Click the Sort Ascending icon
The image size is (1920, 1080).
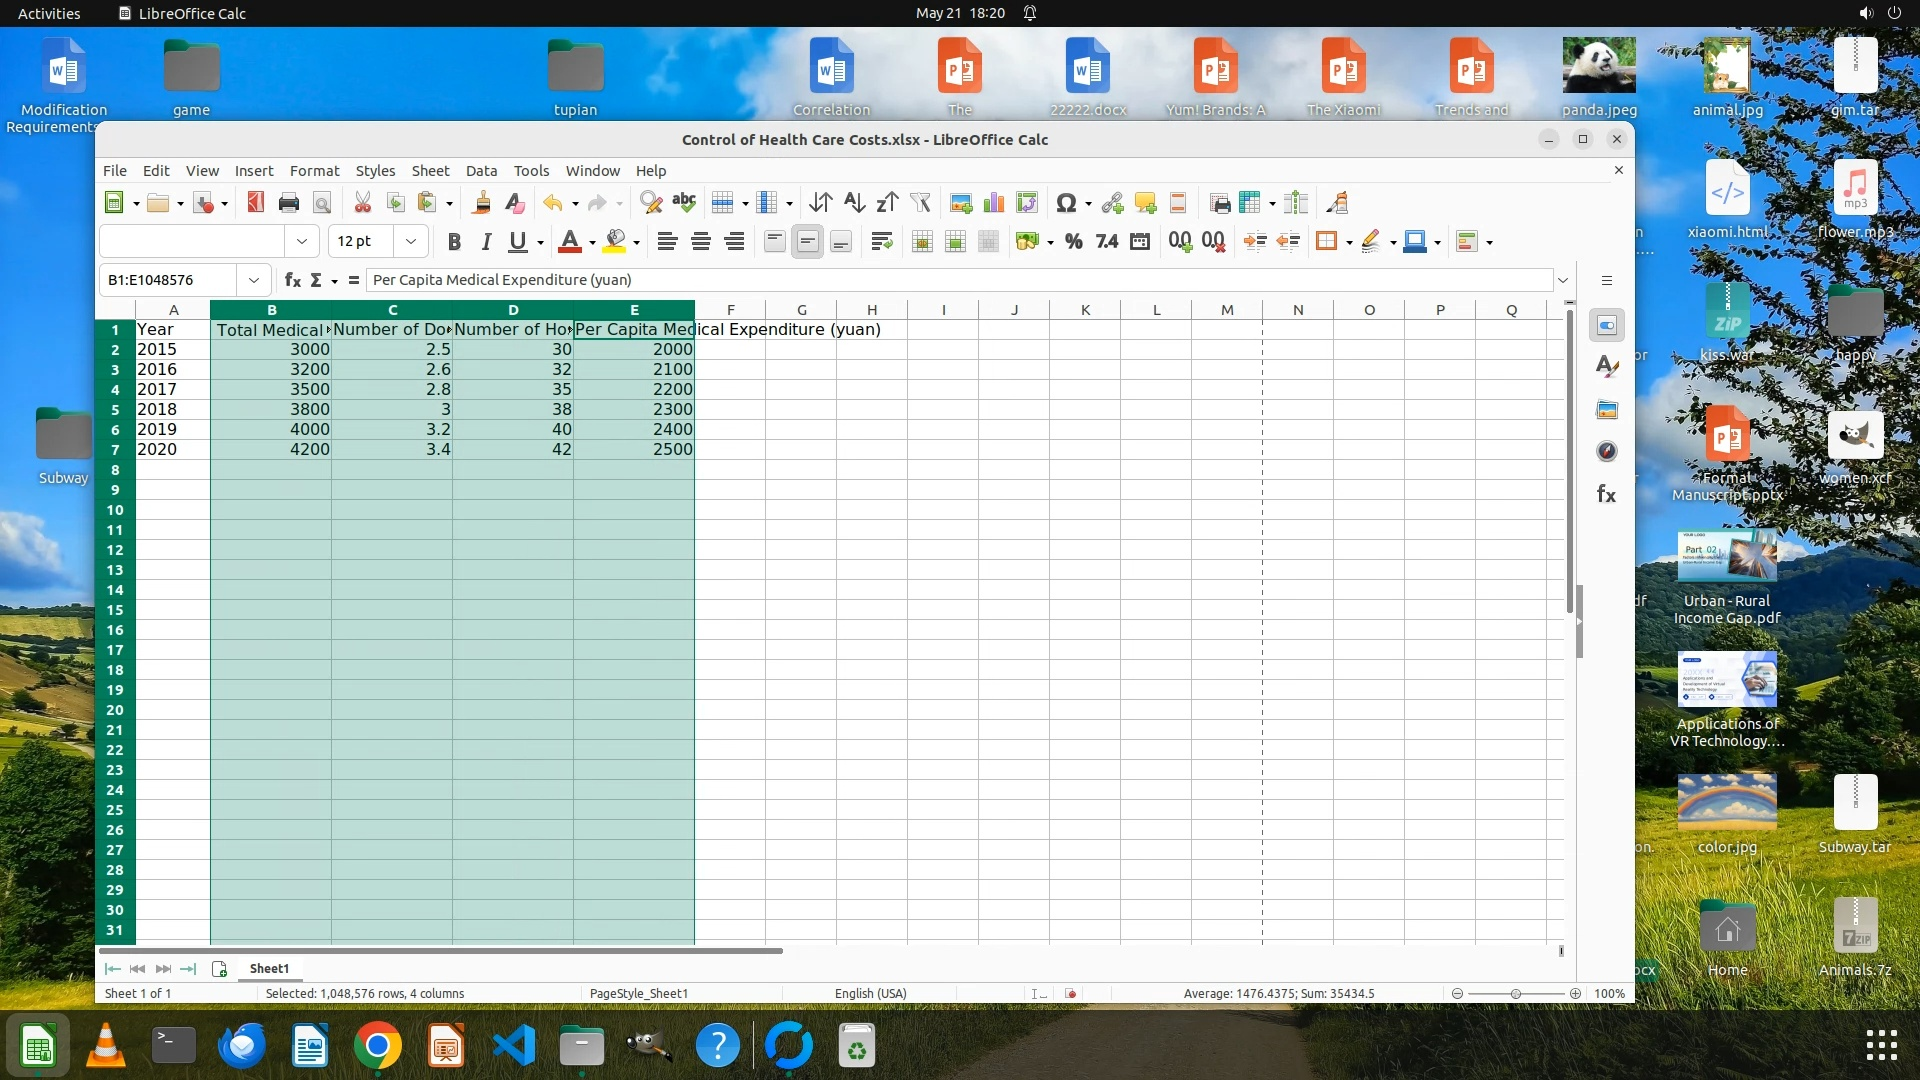tap(853, 204)
